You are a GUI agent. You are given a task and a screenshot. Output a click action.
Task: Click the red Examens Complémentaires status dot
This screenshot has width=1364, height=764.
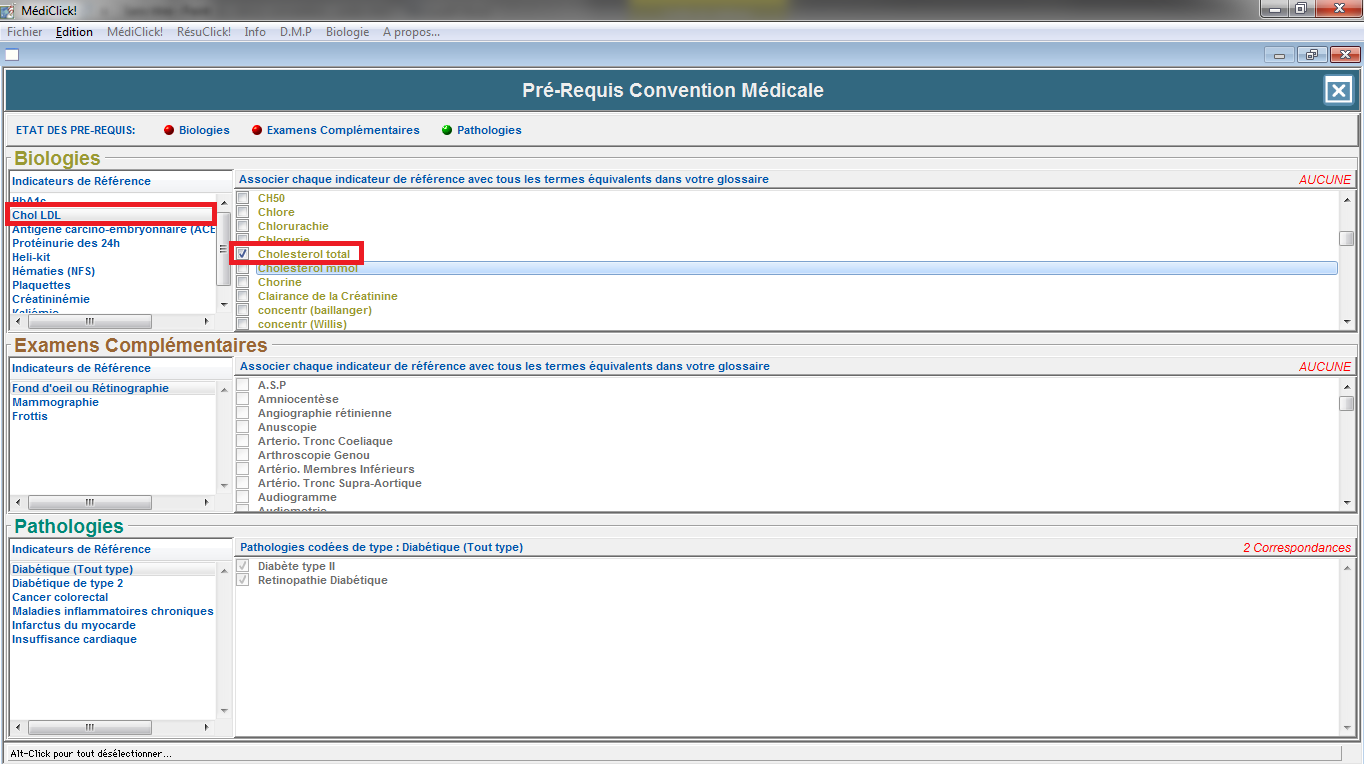(x=257, y=130)
